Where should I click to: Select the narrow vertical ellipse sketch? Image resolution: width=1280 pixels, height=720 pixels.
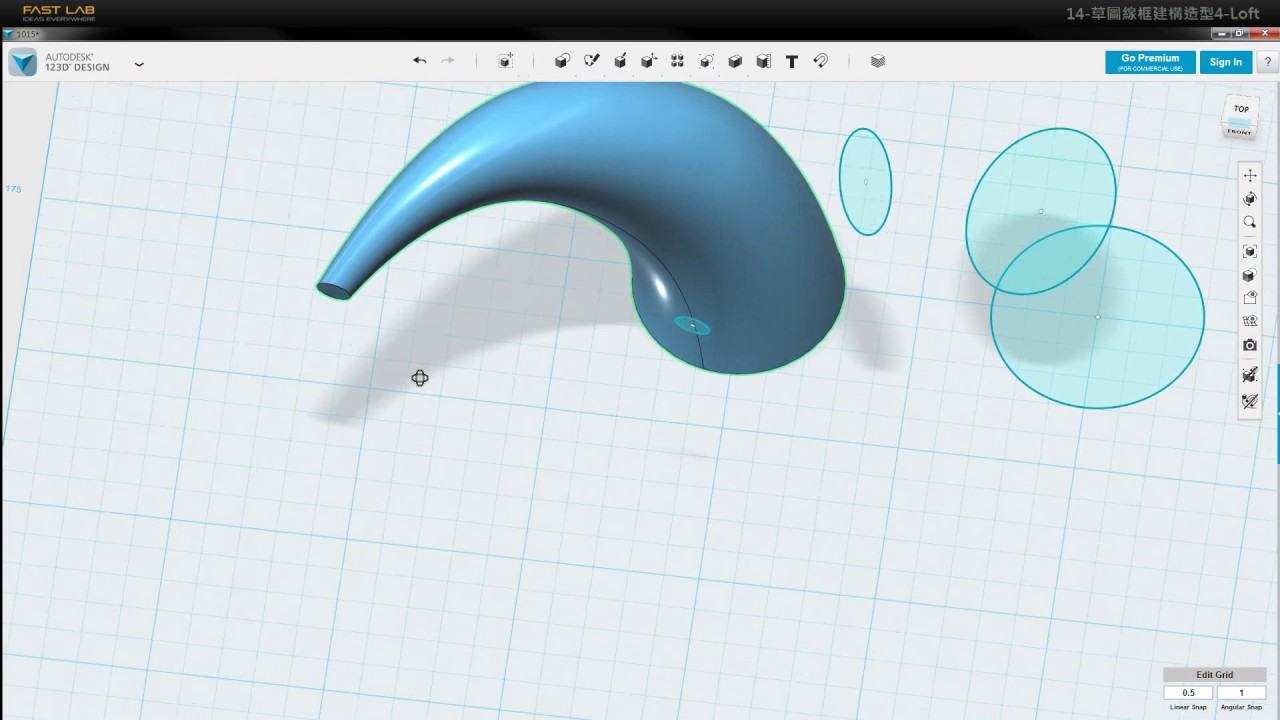pyautogui.click(x=865, y=182)
